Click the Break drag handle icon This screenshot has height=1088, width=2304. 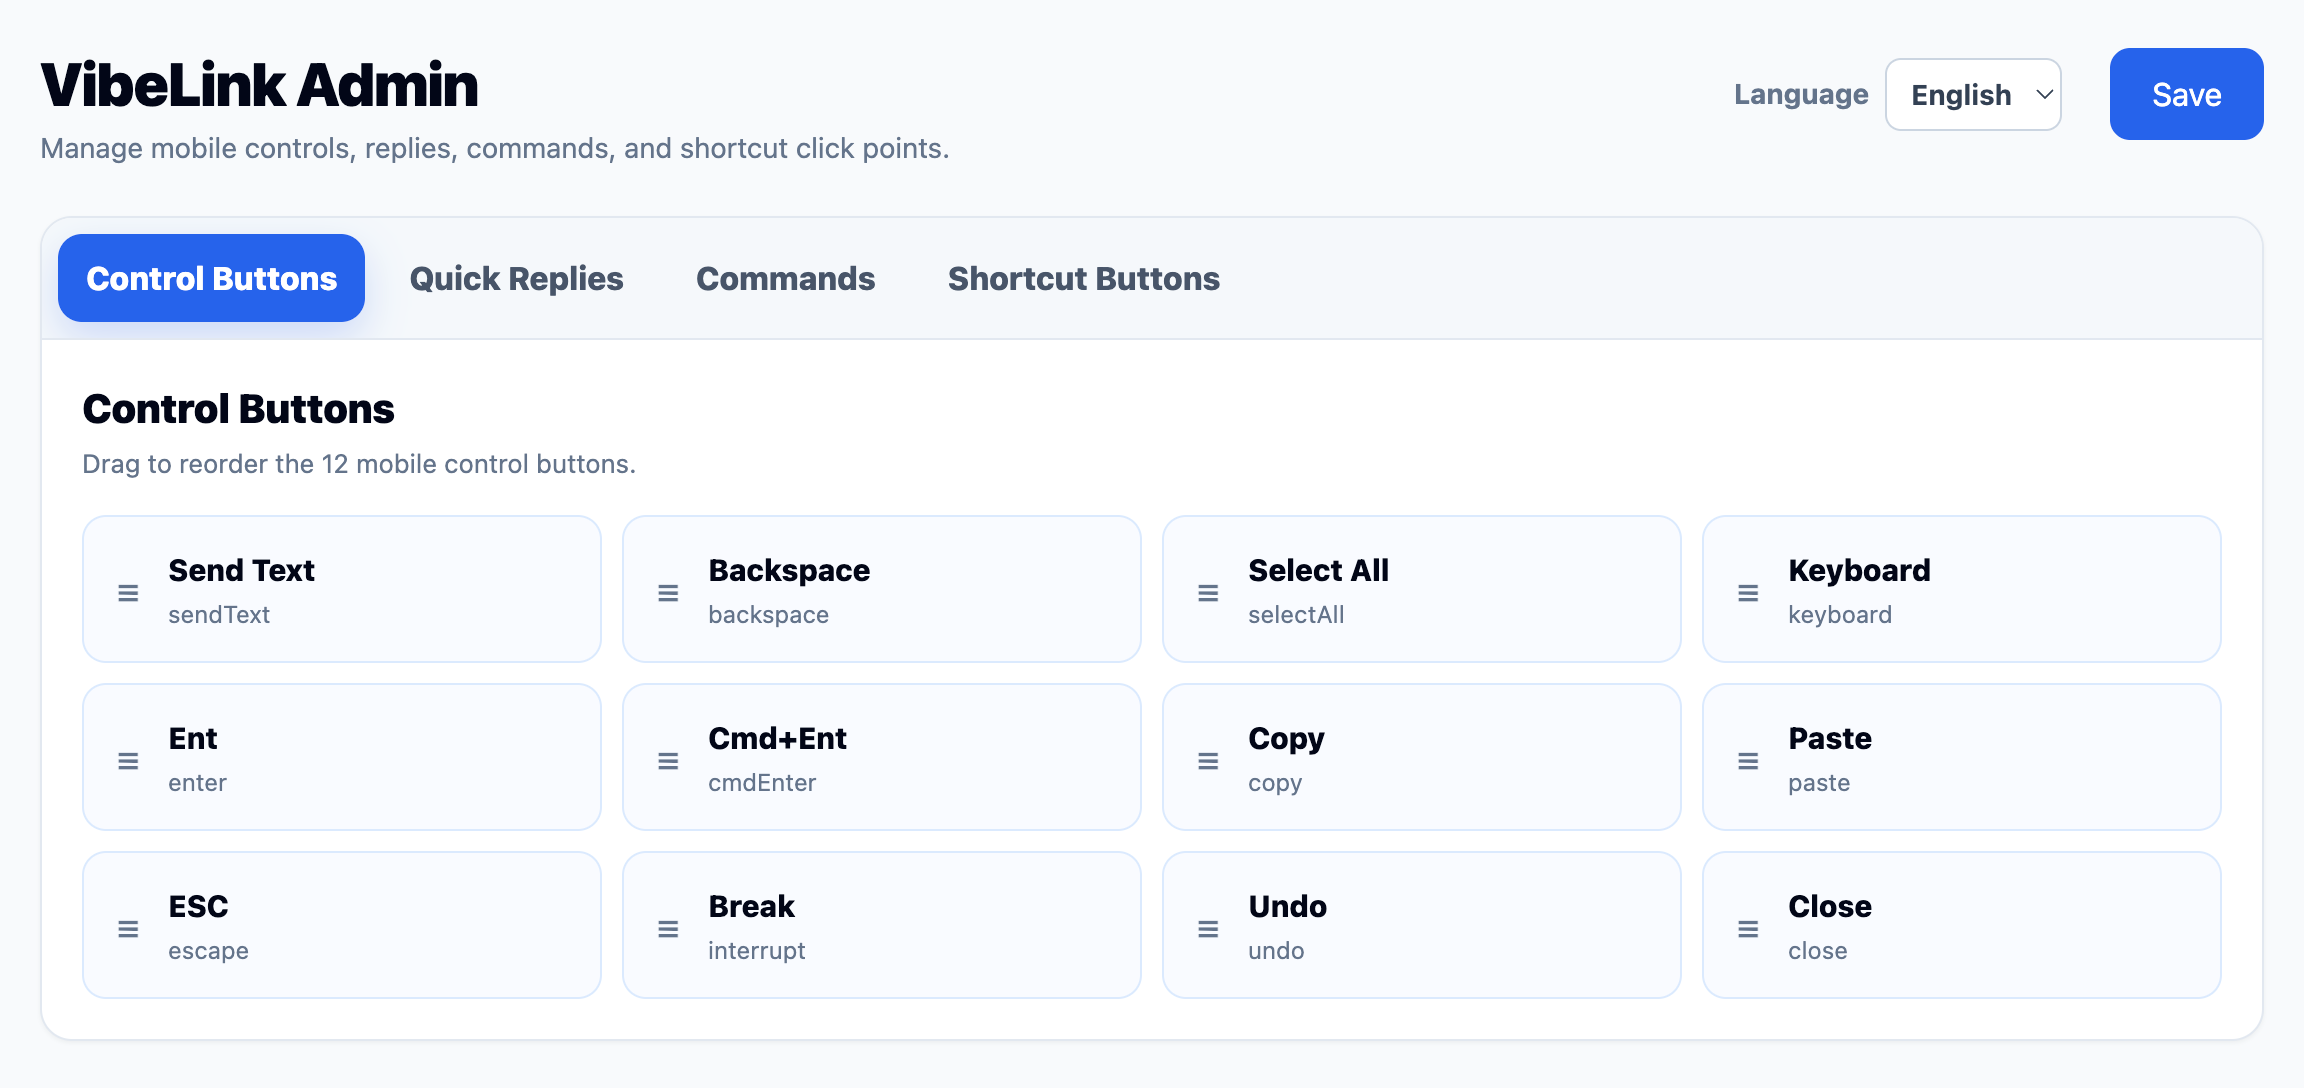(x=668, y=928)
